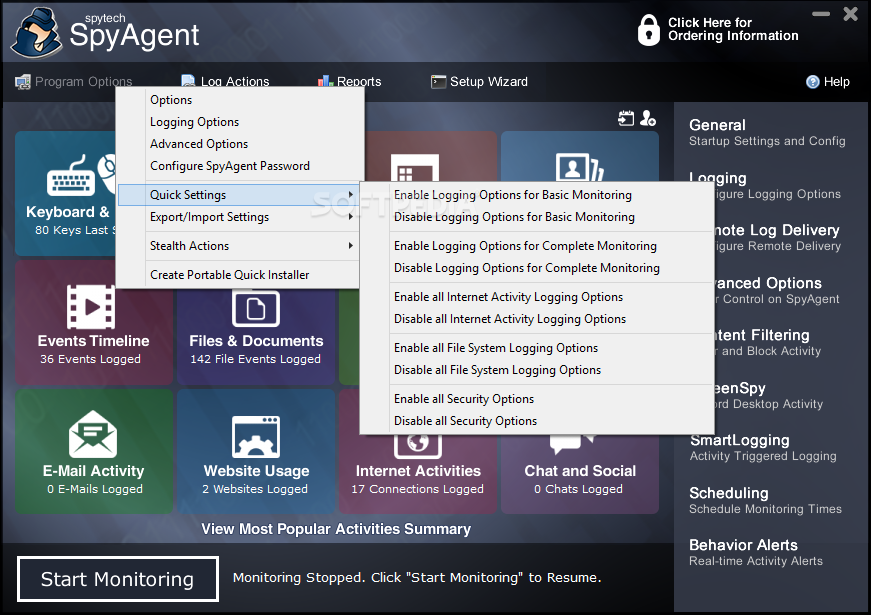This screenshot has width=871, height=615.
Task: Choose Enable all Security Options
Action: coord(537,399)
